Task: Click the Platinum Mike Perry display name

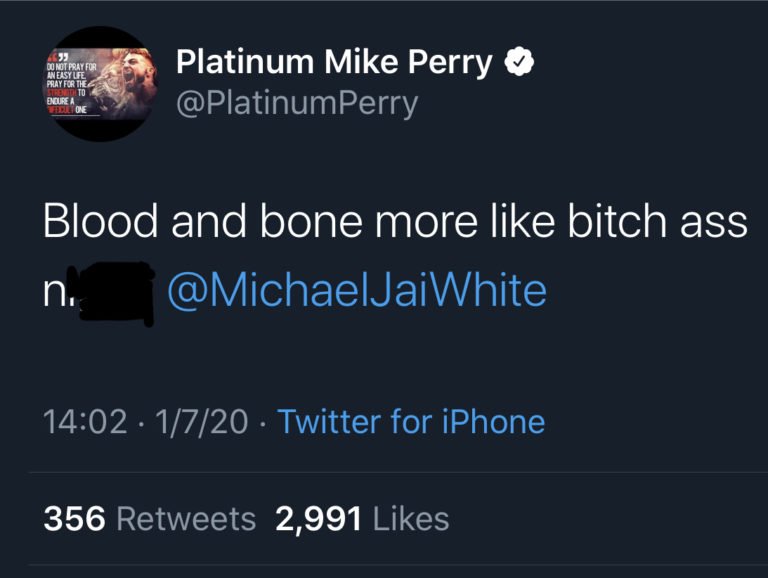Action: pos(334,63)
